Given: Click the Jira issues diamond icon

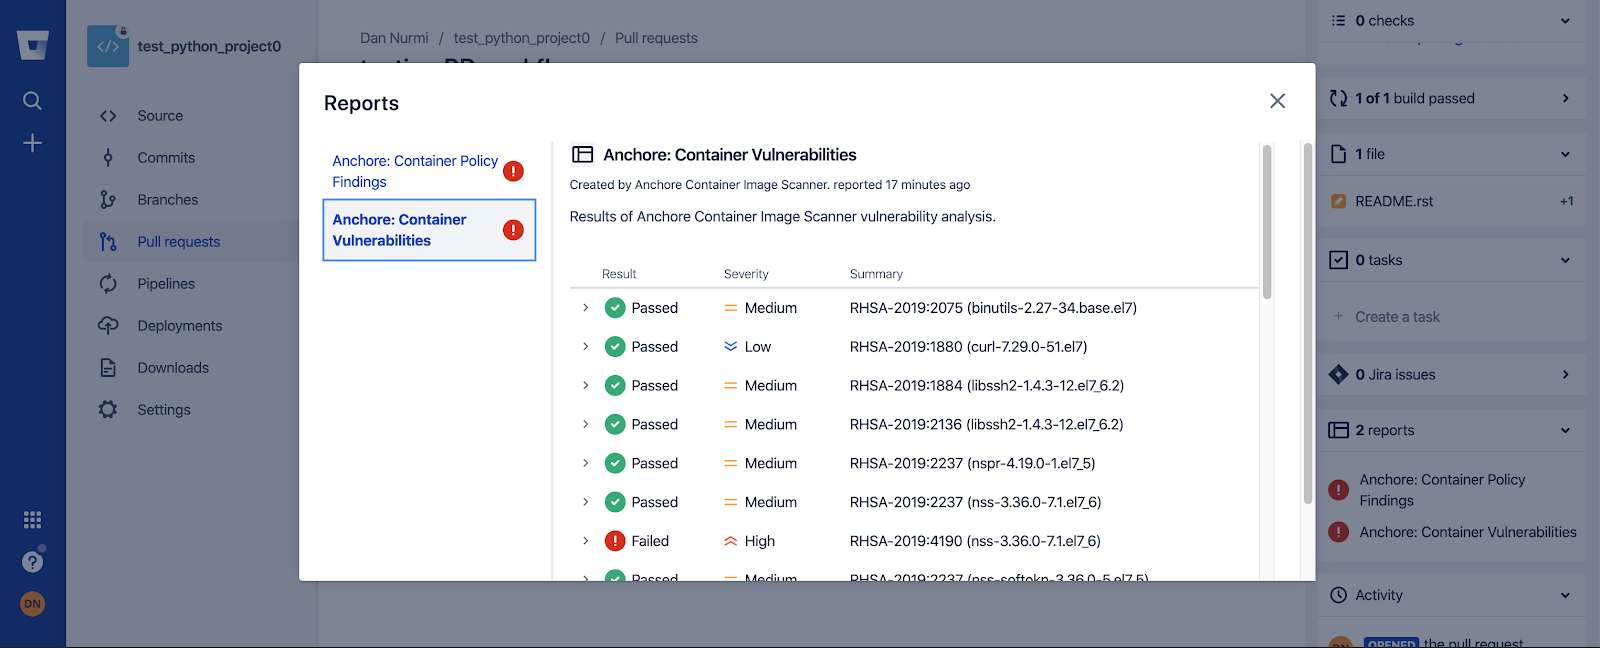Looking at the screenshot, I should point(1338,375).
